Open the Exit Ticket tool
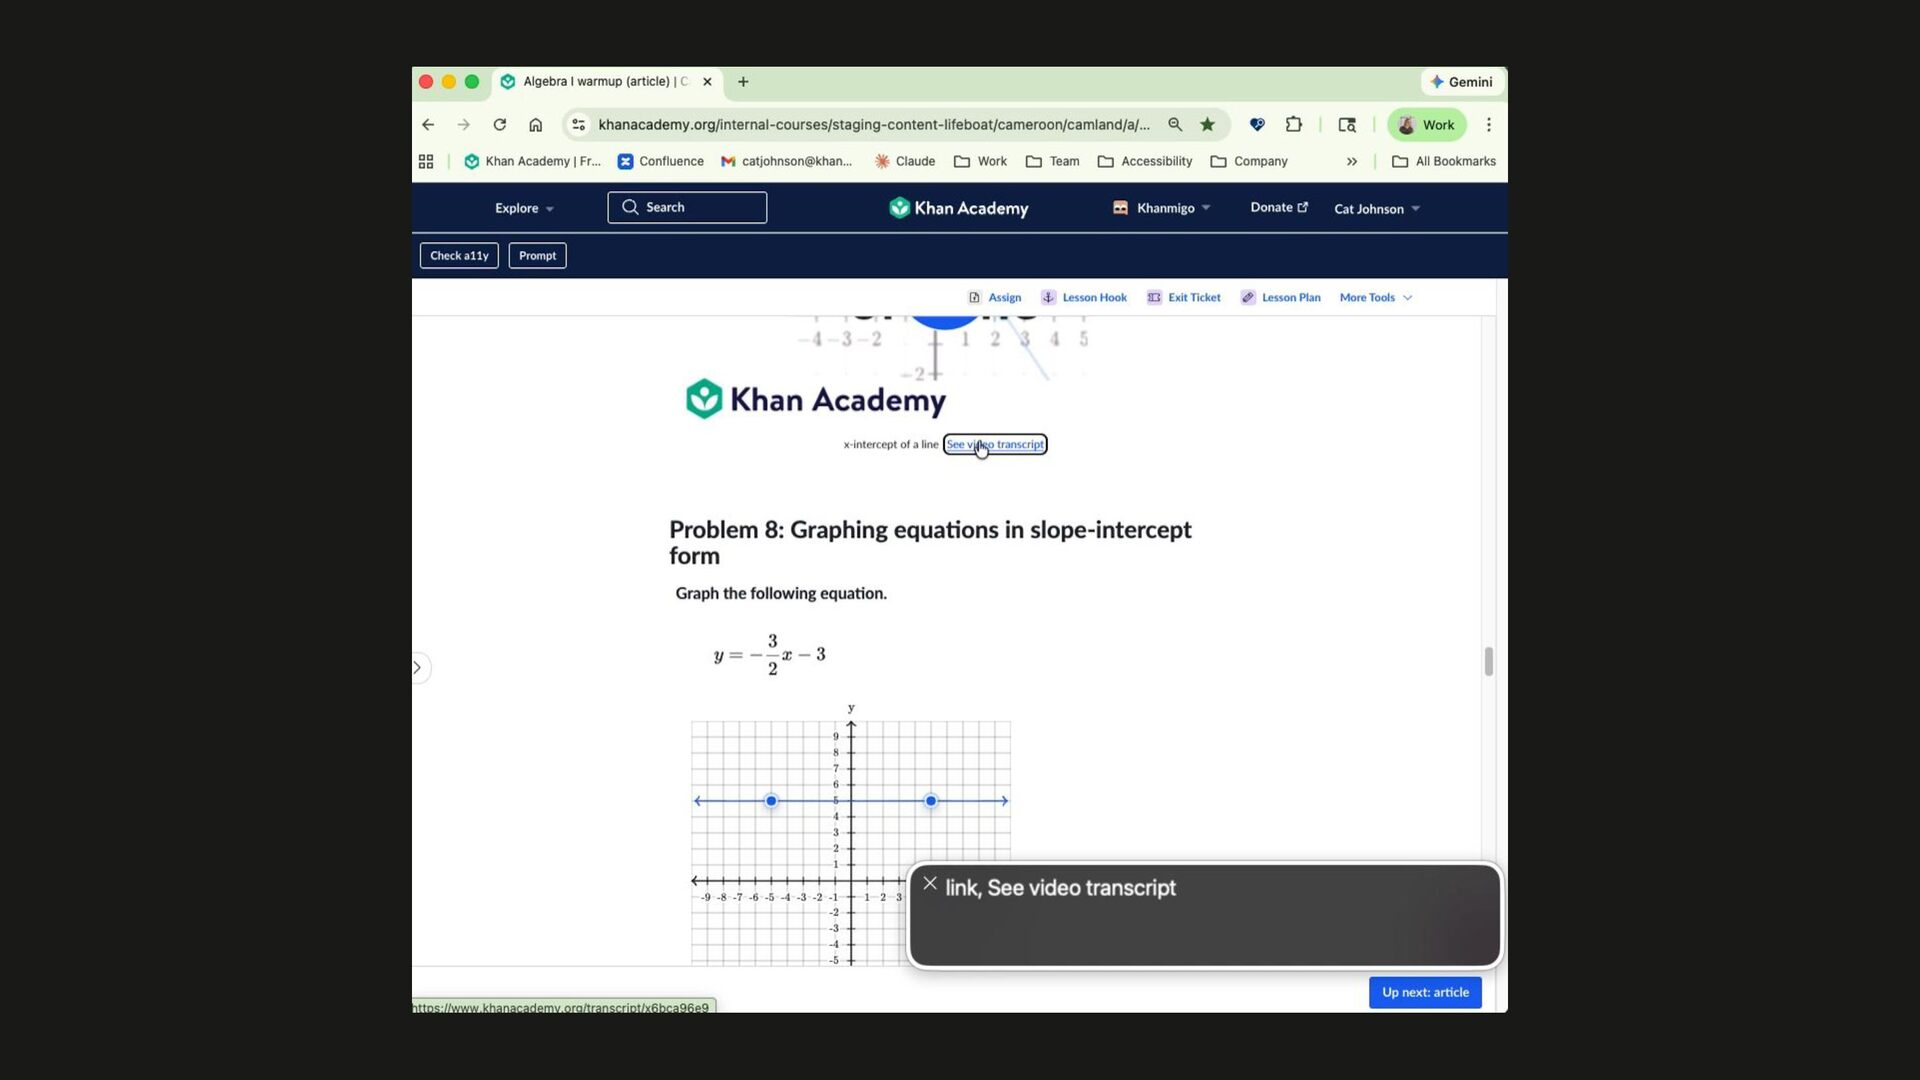 1184,297
